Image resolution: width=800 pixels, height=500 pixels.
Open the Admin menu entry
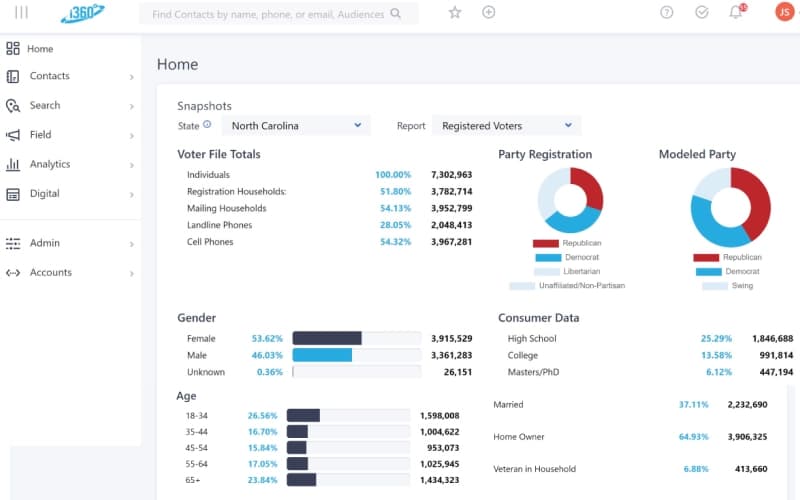tap(70, 243)
